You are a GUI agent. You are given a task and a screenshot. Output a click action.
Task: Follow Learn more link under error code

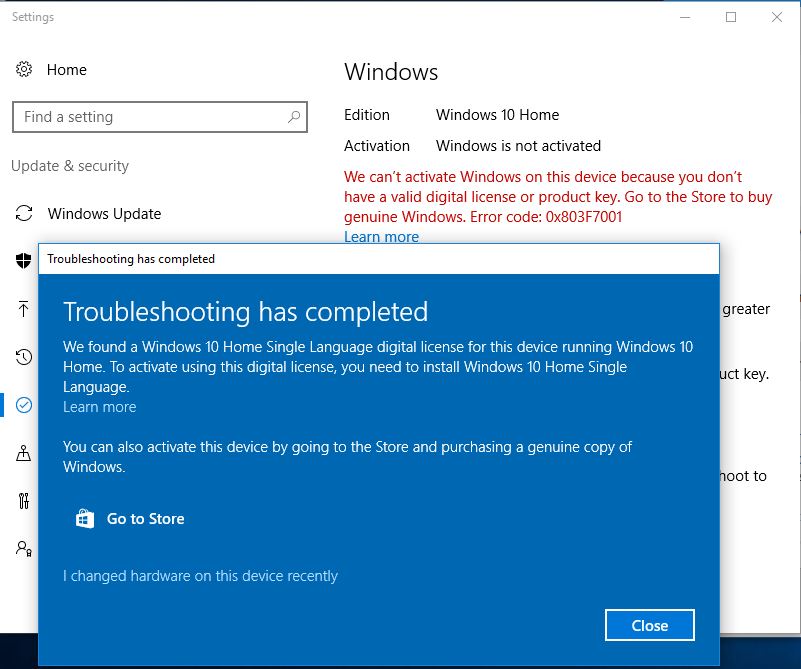tap(381, 237)
